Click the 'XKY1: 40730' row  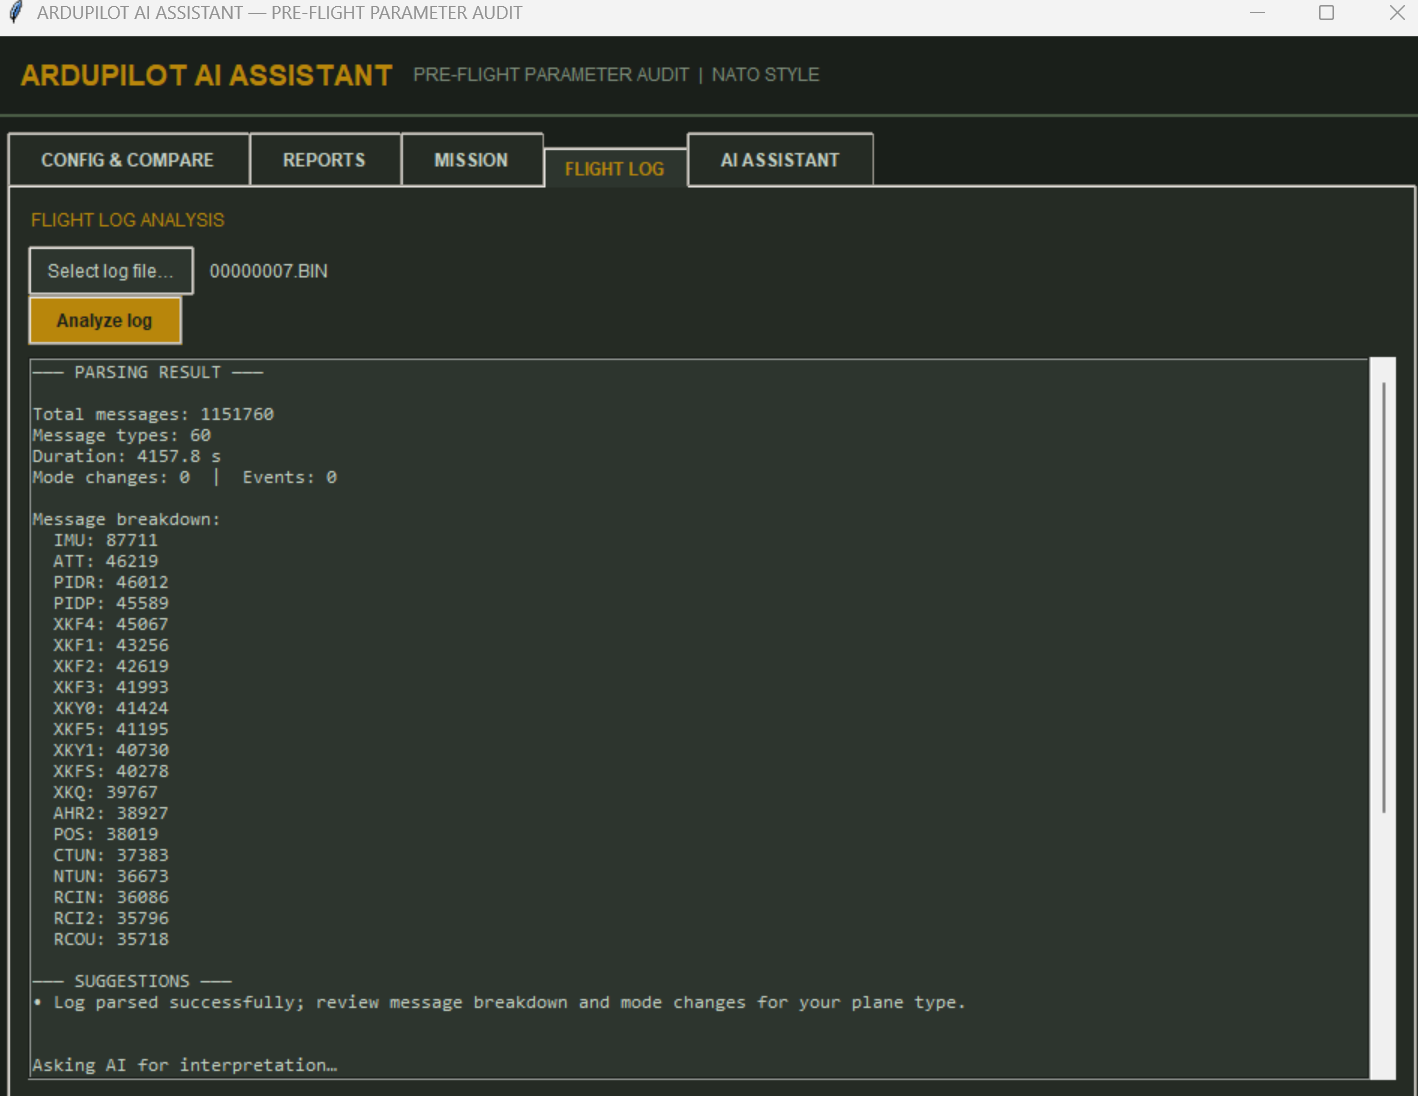click(111, 750)
